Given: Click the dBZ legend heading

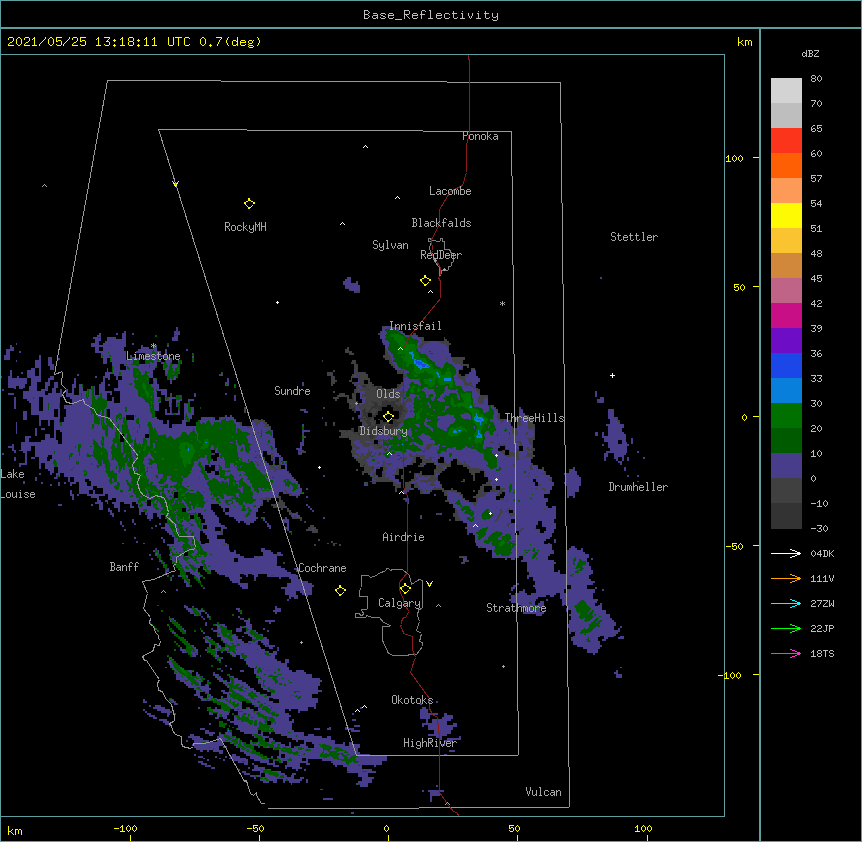Looking at the screenshot, I should pyautogui.click(x=810, y=54).
